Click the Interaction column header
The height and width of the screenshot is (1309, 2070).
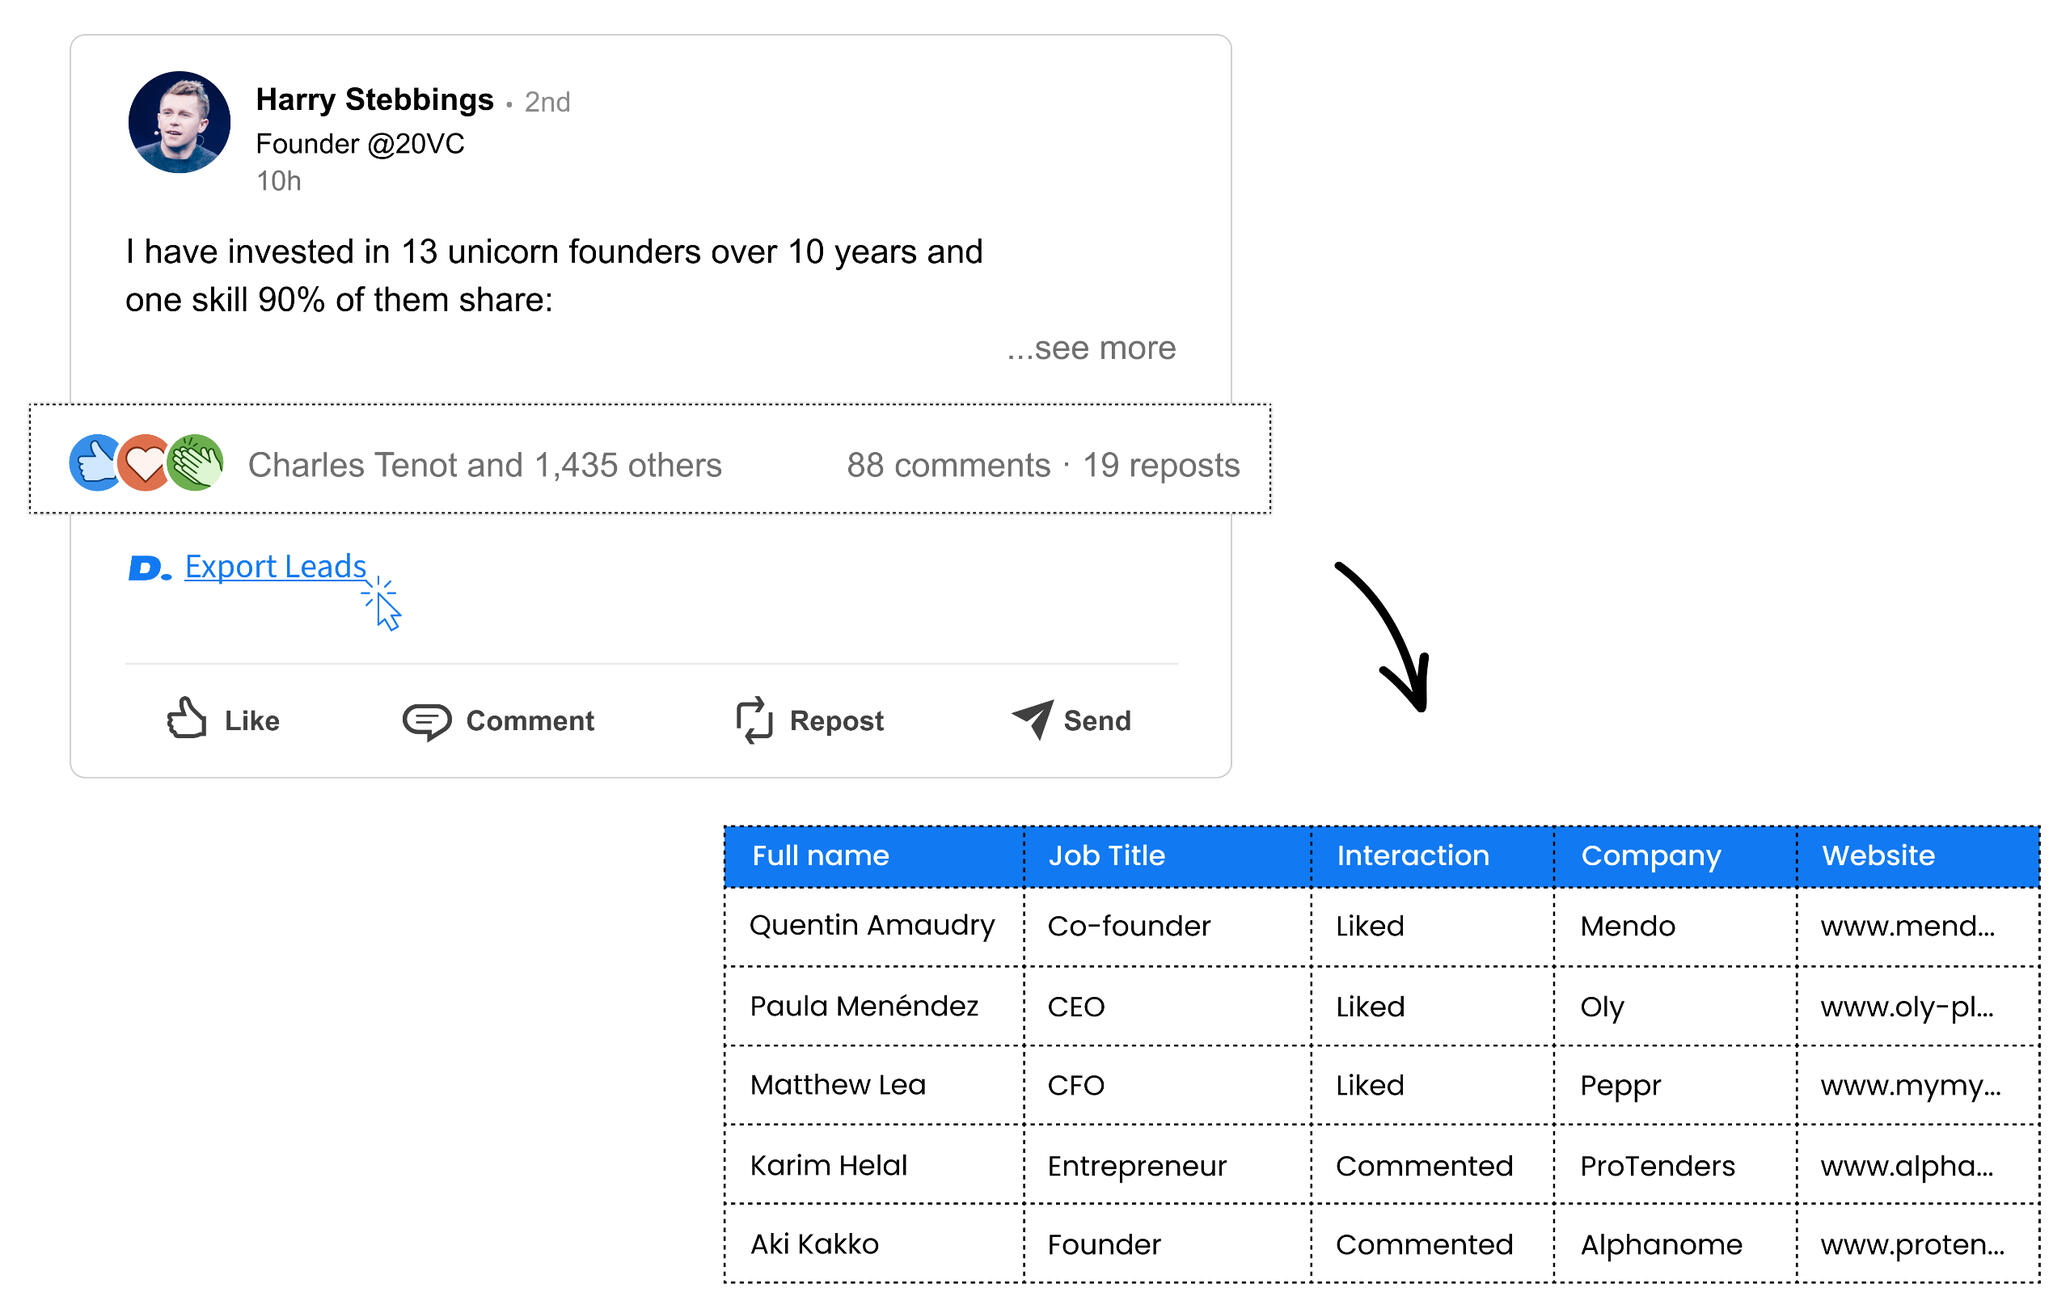pos(1412,856)
